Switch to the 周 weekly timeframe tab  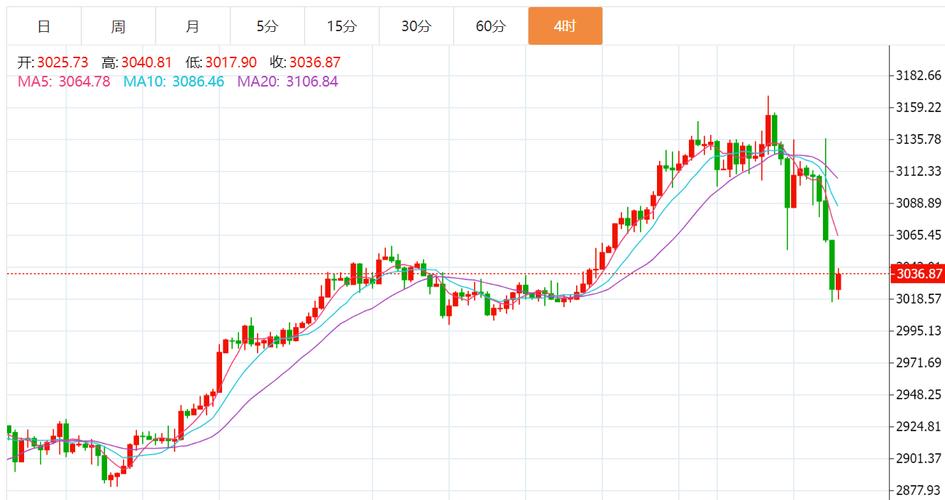[119, 26]
